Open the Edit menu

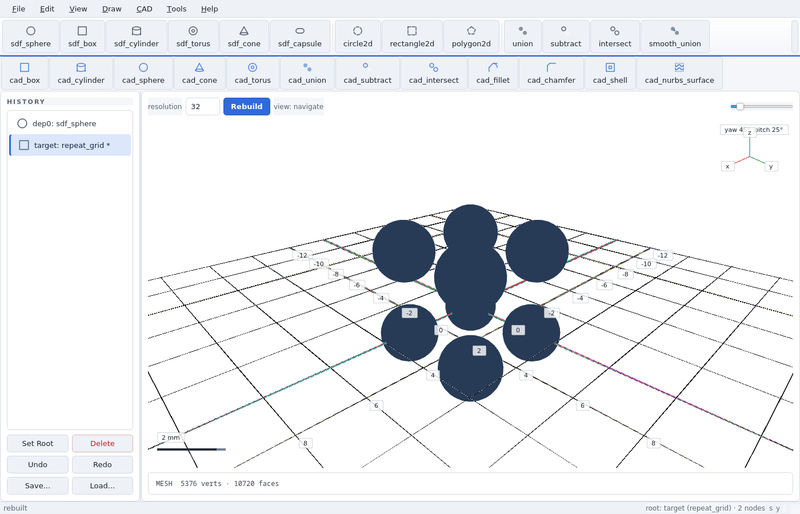point(47,9)
